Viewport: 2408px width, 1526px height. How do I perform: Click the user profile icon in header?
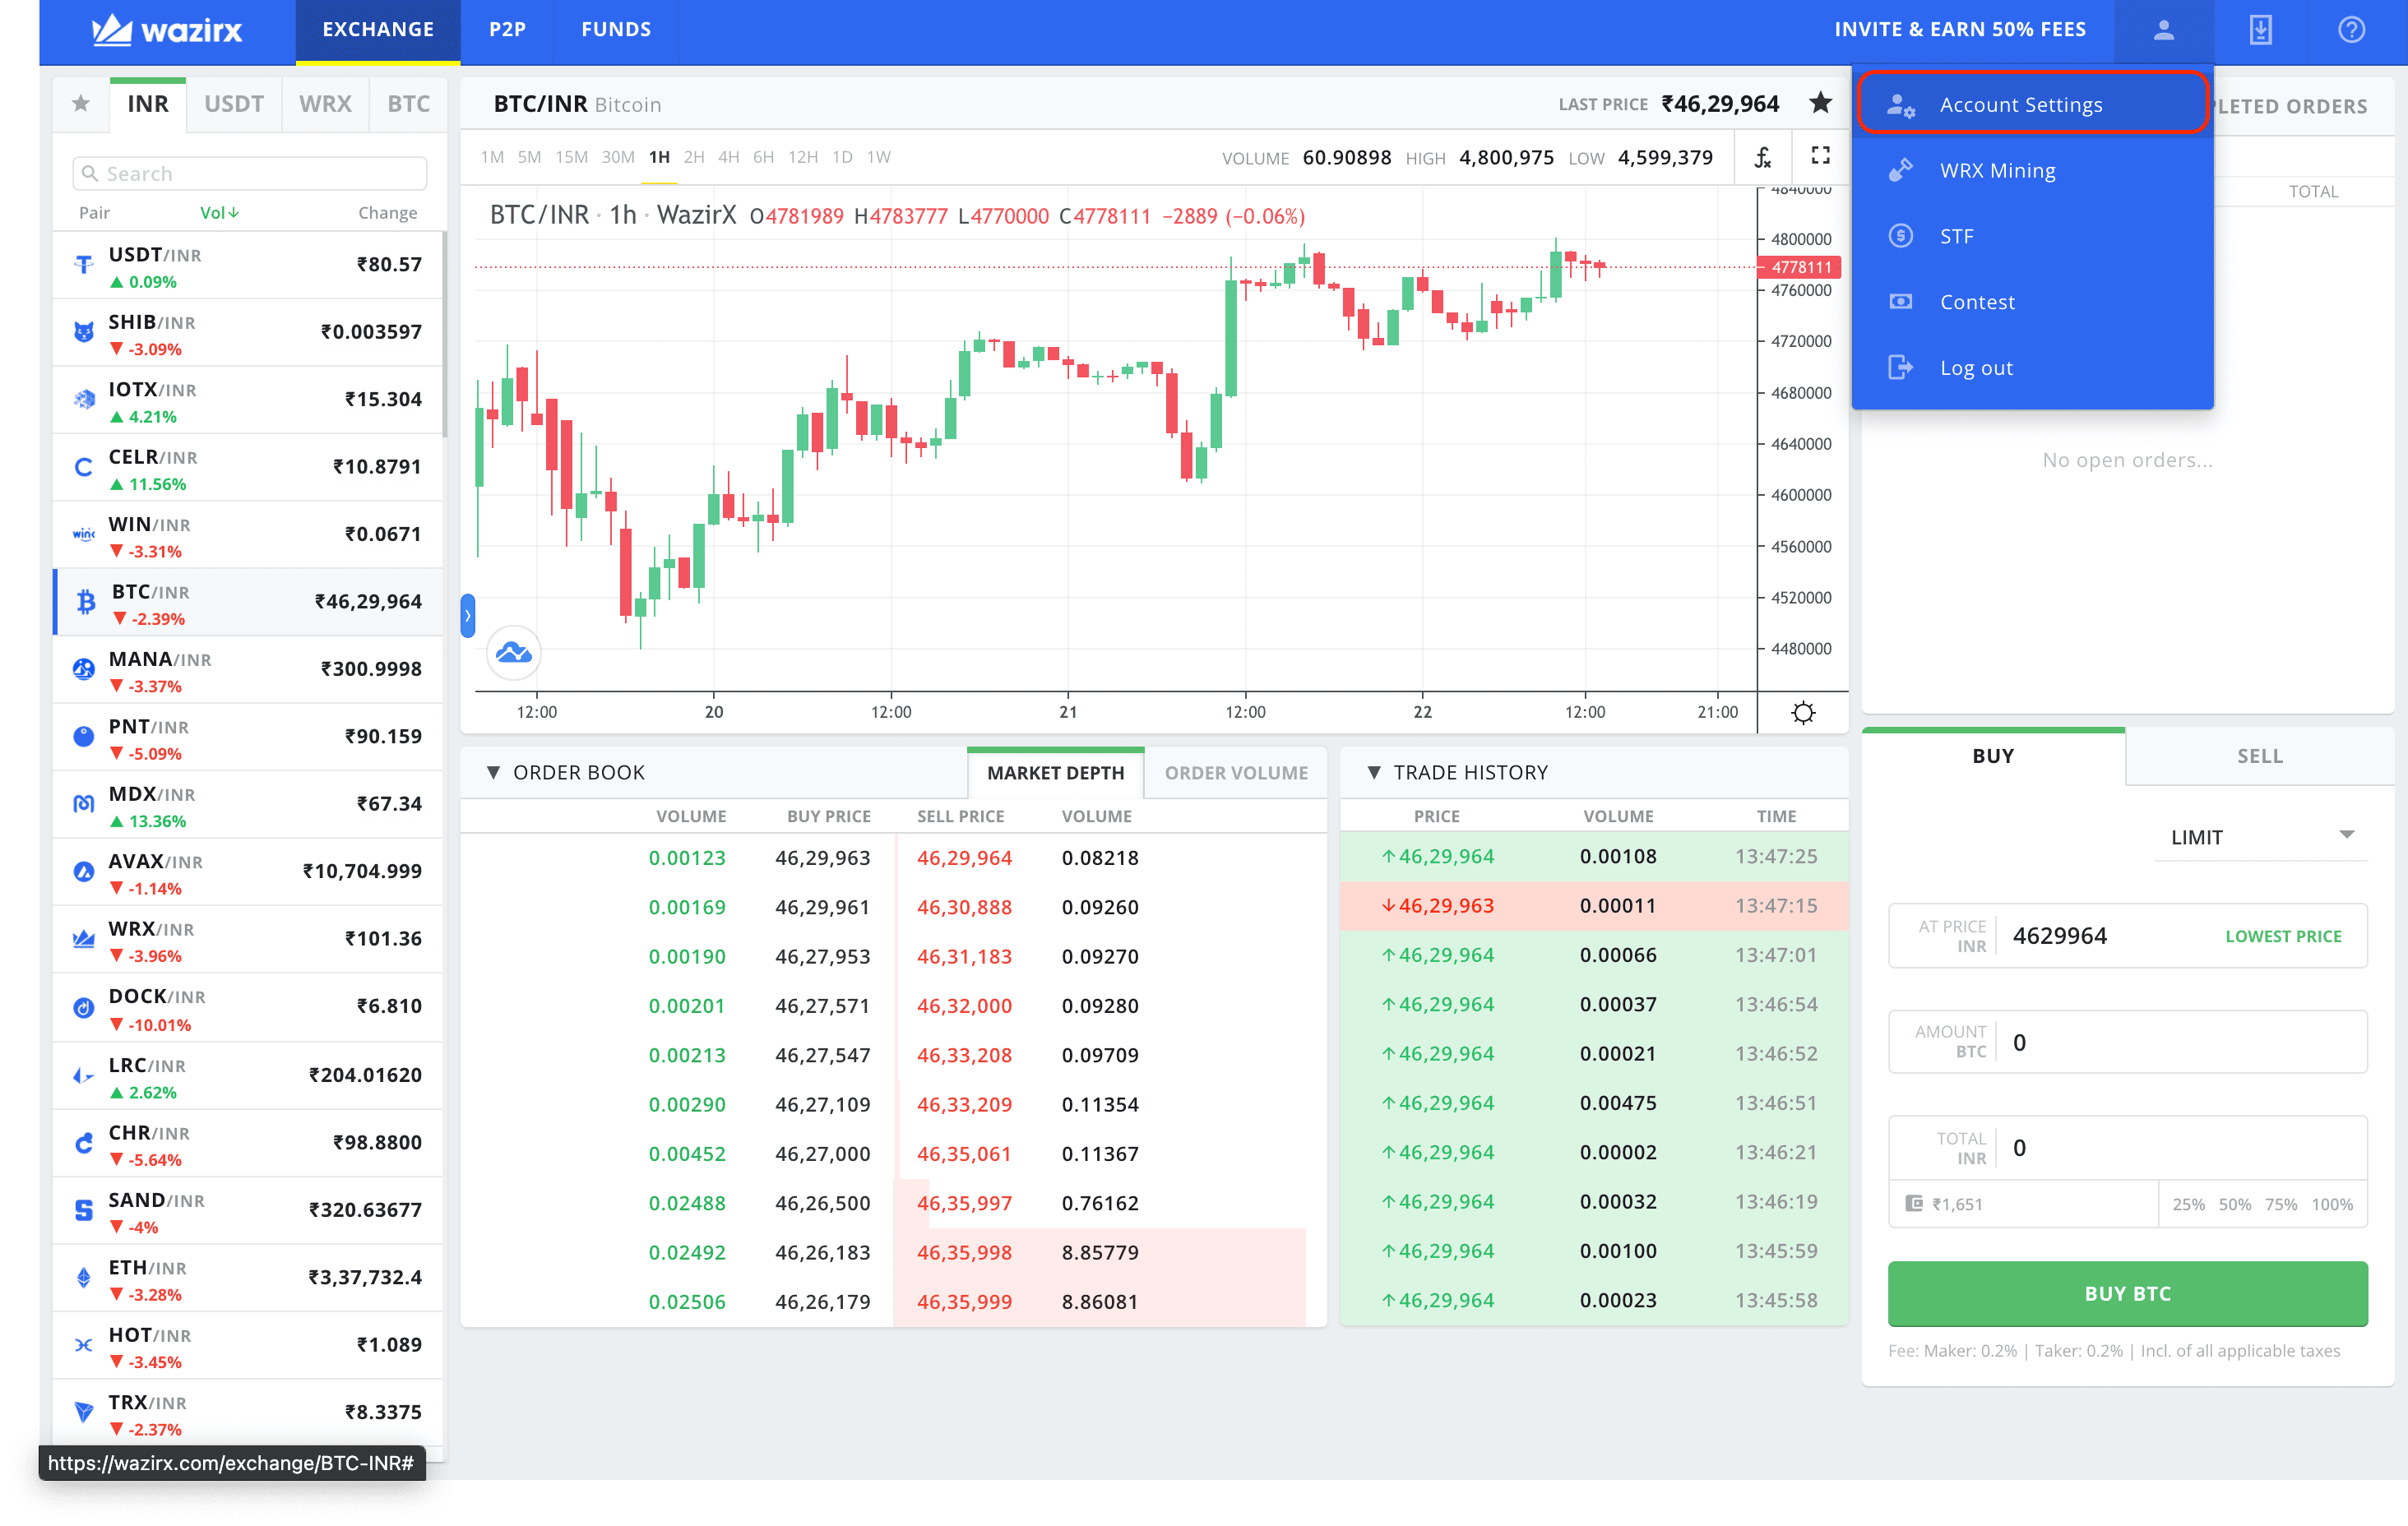2163,30
